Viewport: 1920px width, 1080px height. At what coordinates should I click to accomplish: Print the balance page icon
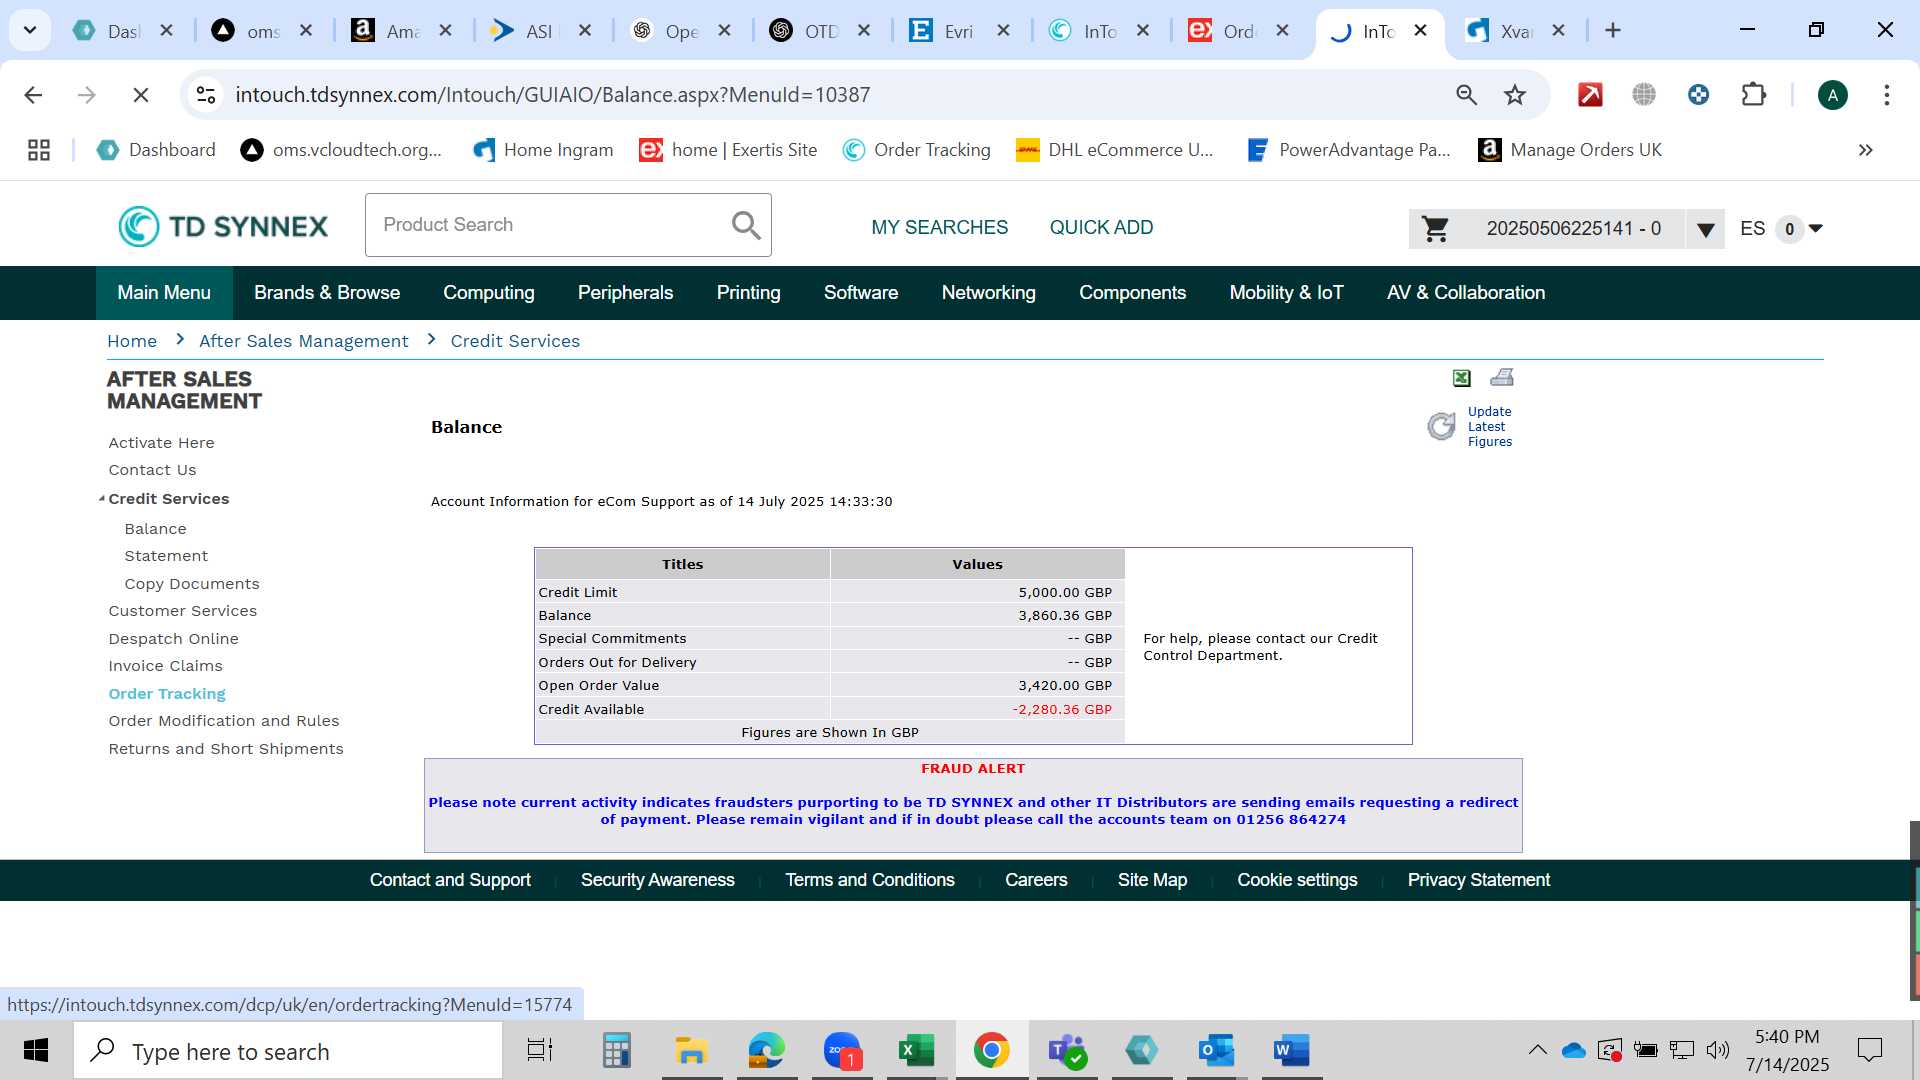tap(1502, 377)
